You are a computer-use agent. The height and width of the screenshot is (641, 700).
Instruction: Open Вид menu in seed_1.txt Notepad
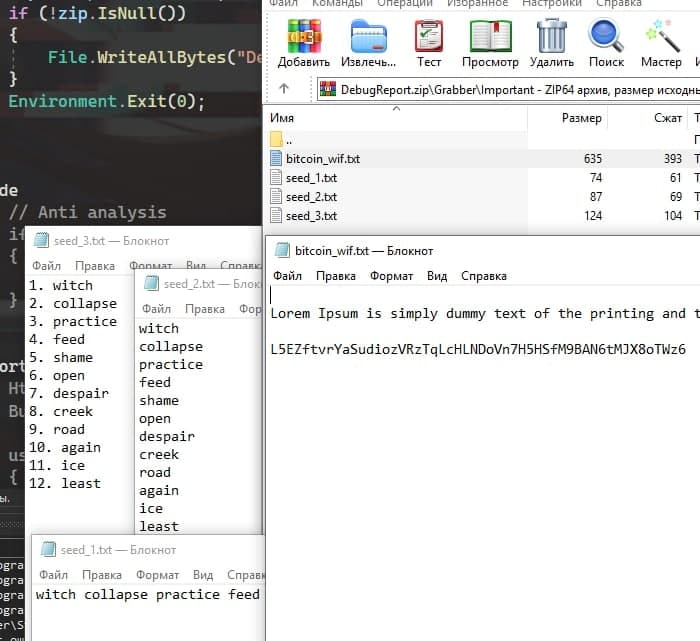[x=203, y=576]
